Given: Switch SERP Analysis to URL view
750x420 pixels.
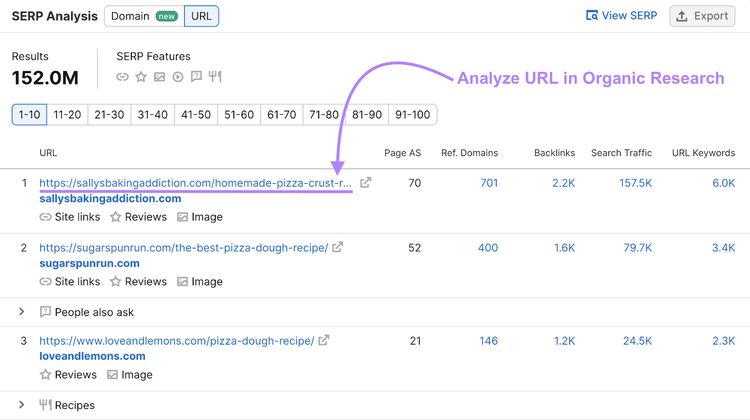Looking at the screenshot, I should [x=201, y=16].
